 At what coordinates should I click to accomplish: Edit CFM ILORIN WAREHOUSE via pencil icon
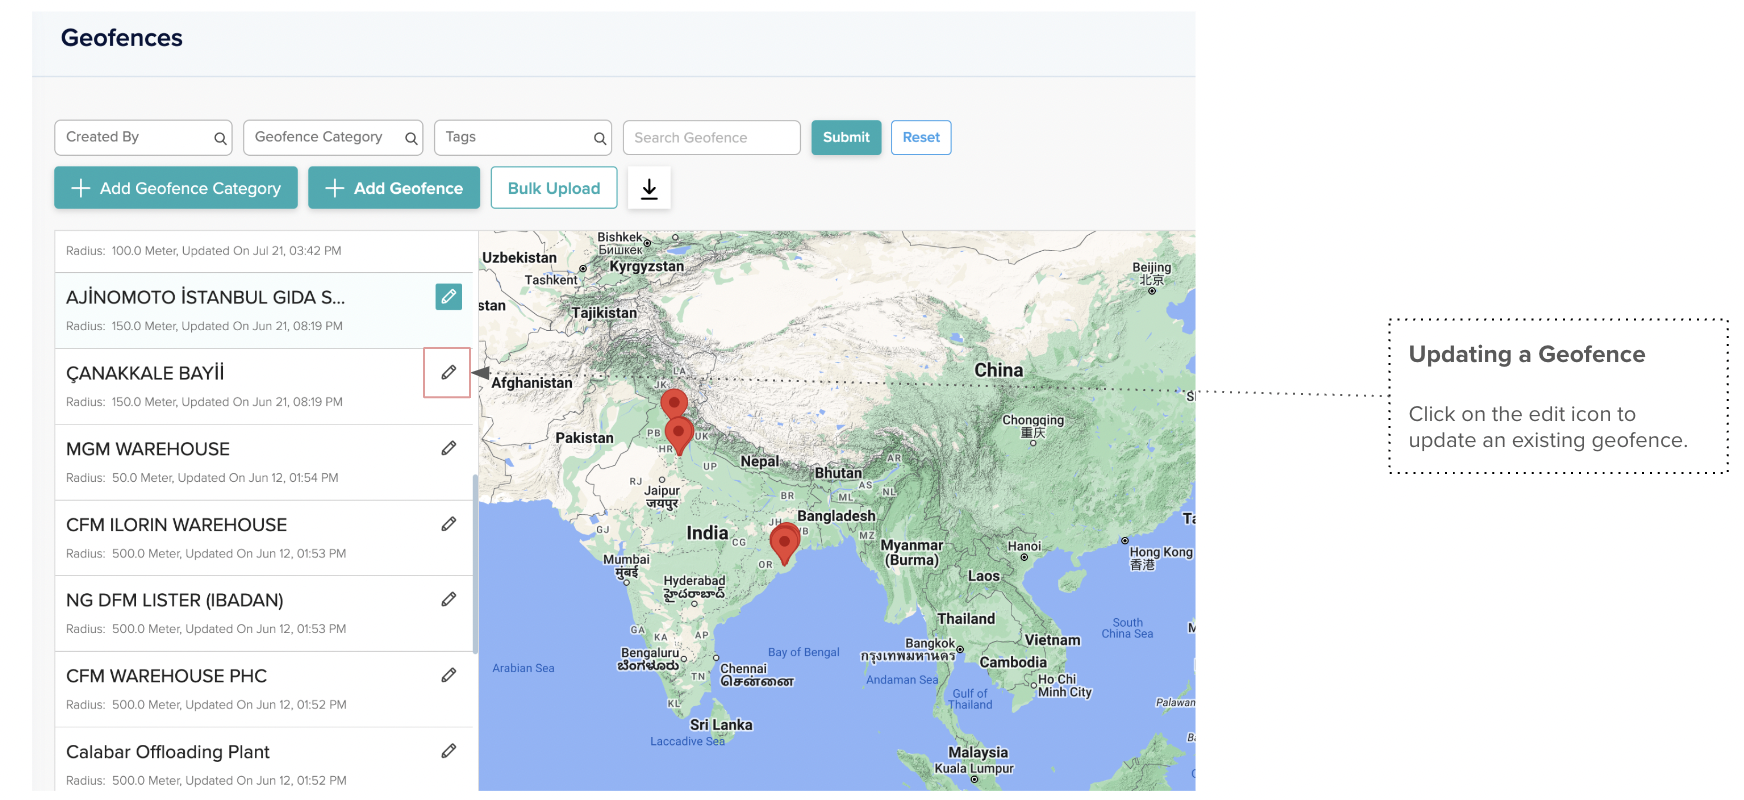[448, 524]
